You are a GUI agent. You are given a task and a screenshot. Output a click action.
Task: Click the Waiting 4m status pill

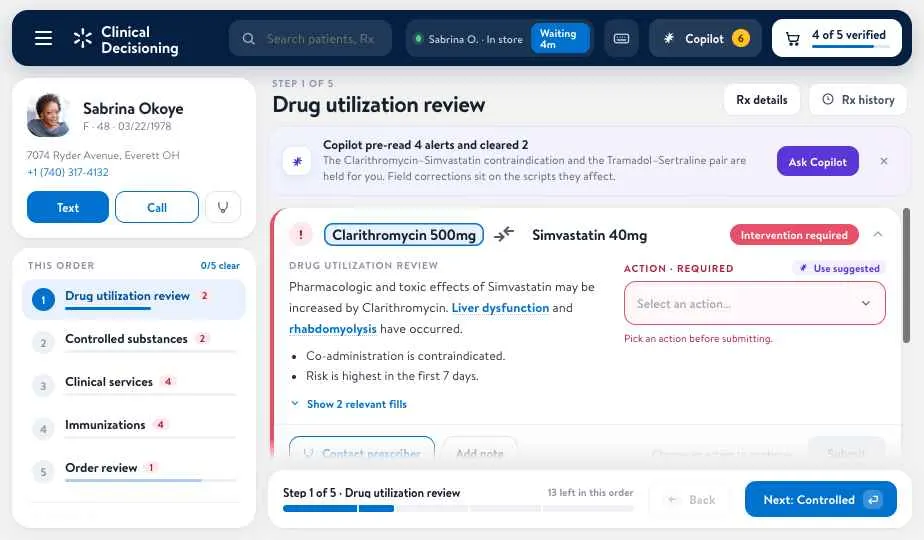coord(560,39)
